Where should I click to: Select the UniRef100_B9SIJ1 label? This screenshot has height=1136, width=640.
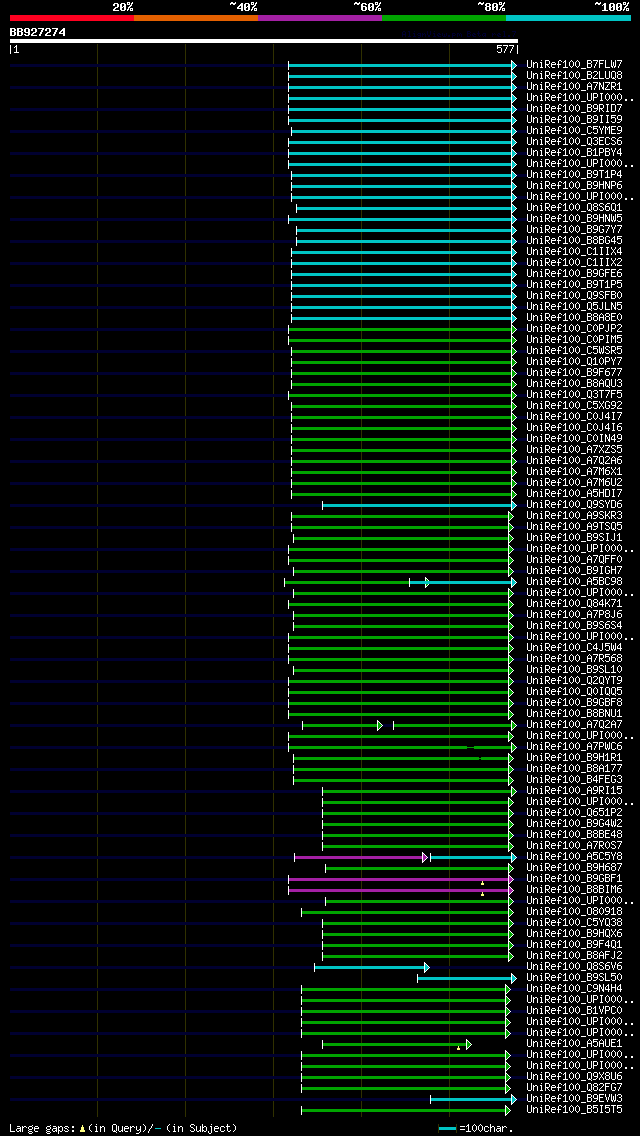tap(575, 537)
